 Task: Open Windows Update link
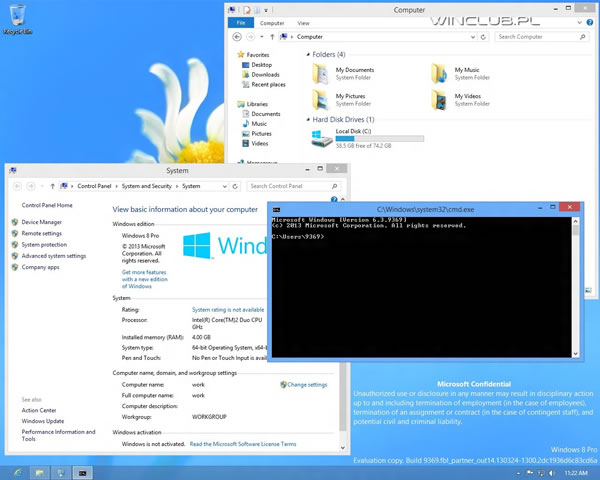43,421
